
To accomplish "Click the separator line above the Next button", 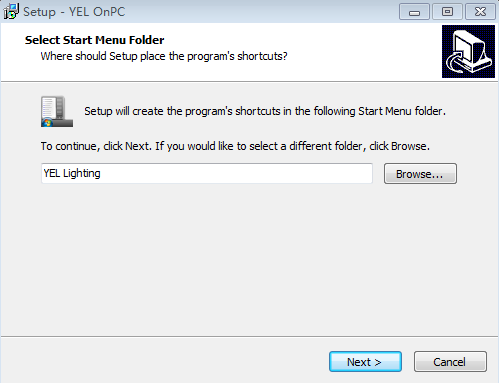I will 249,336.
